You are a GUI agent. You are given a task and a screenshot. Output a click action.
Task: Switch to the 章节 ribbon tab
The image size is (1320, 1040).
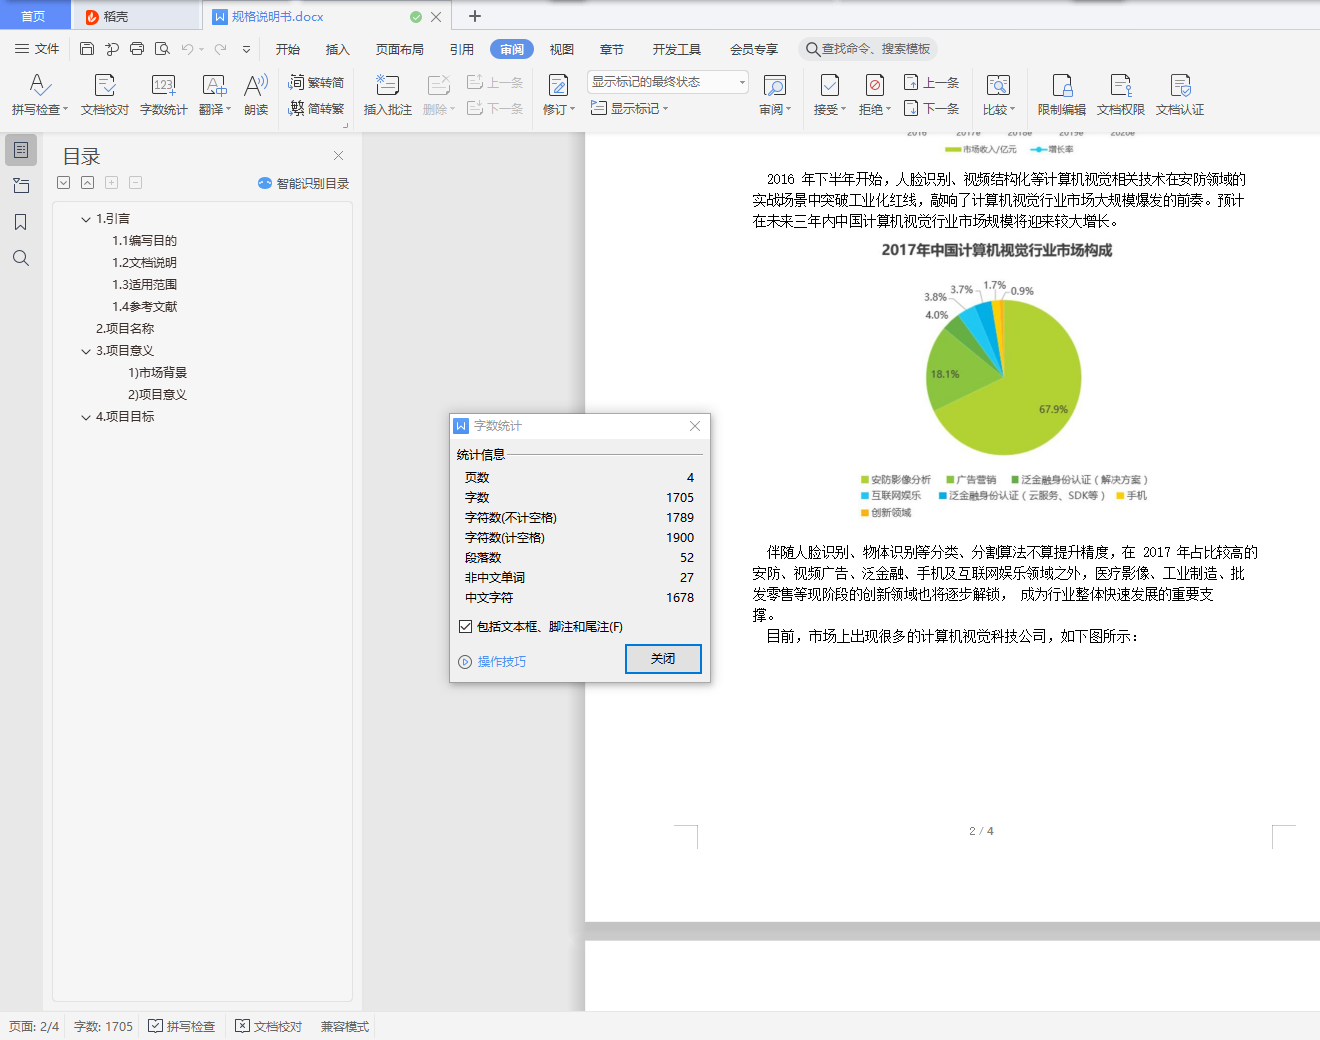pyautogui.click(x=612, y=49)
